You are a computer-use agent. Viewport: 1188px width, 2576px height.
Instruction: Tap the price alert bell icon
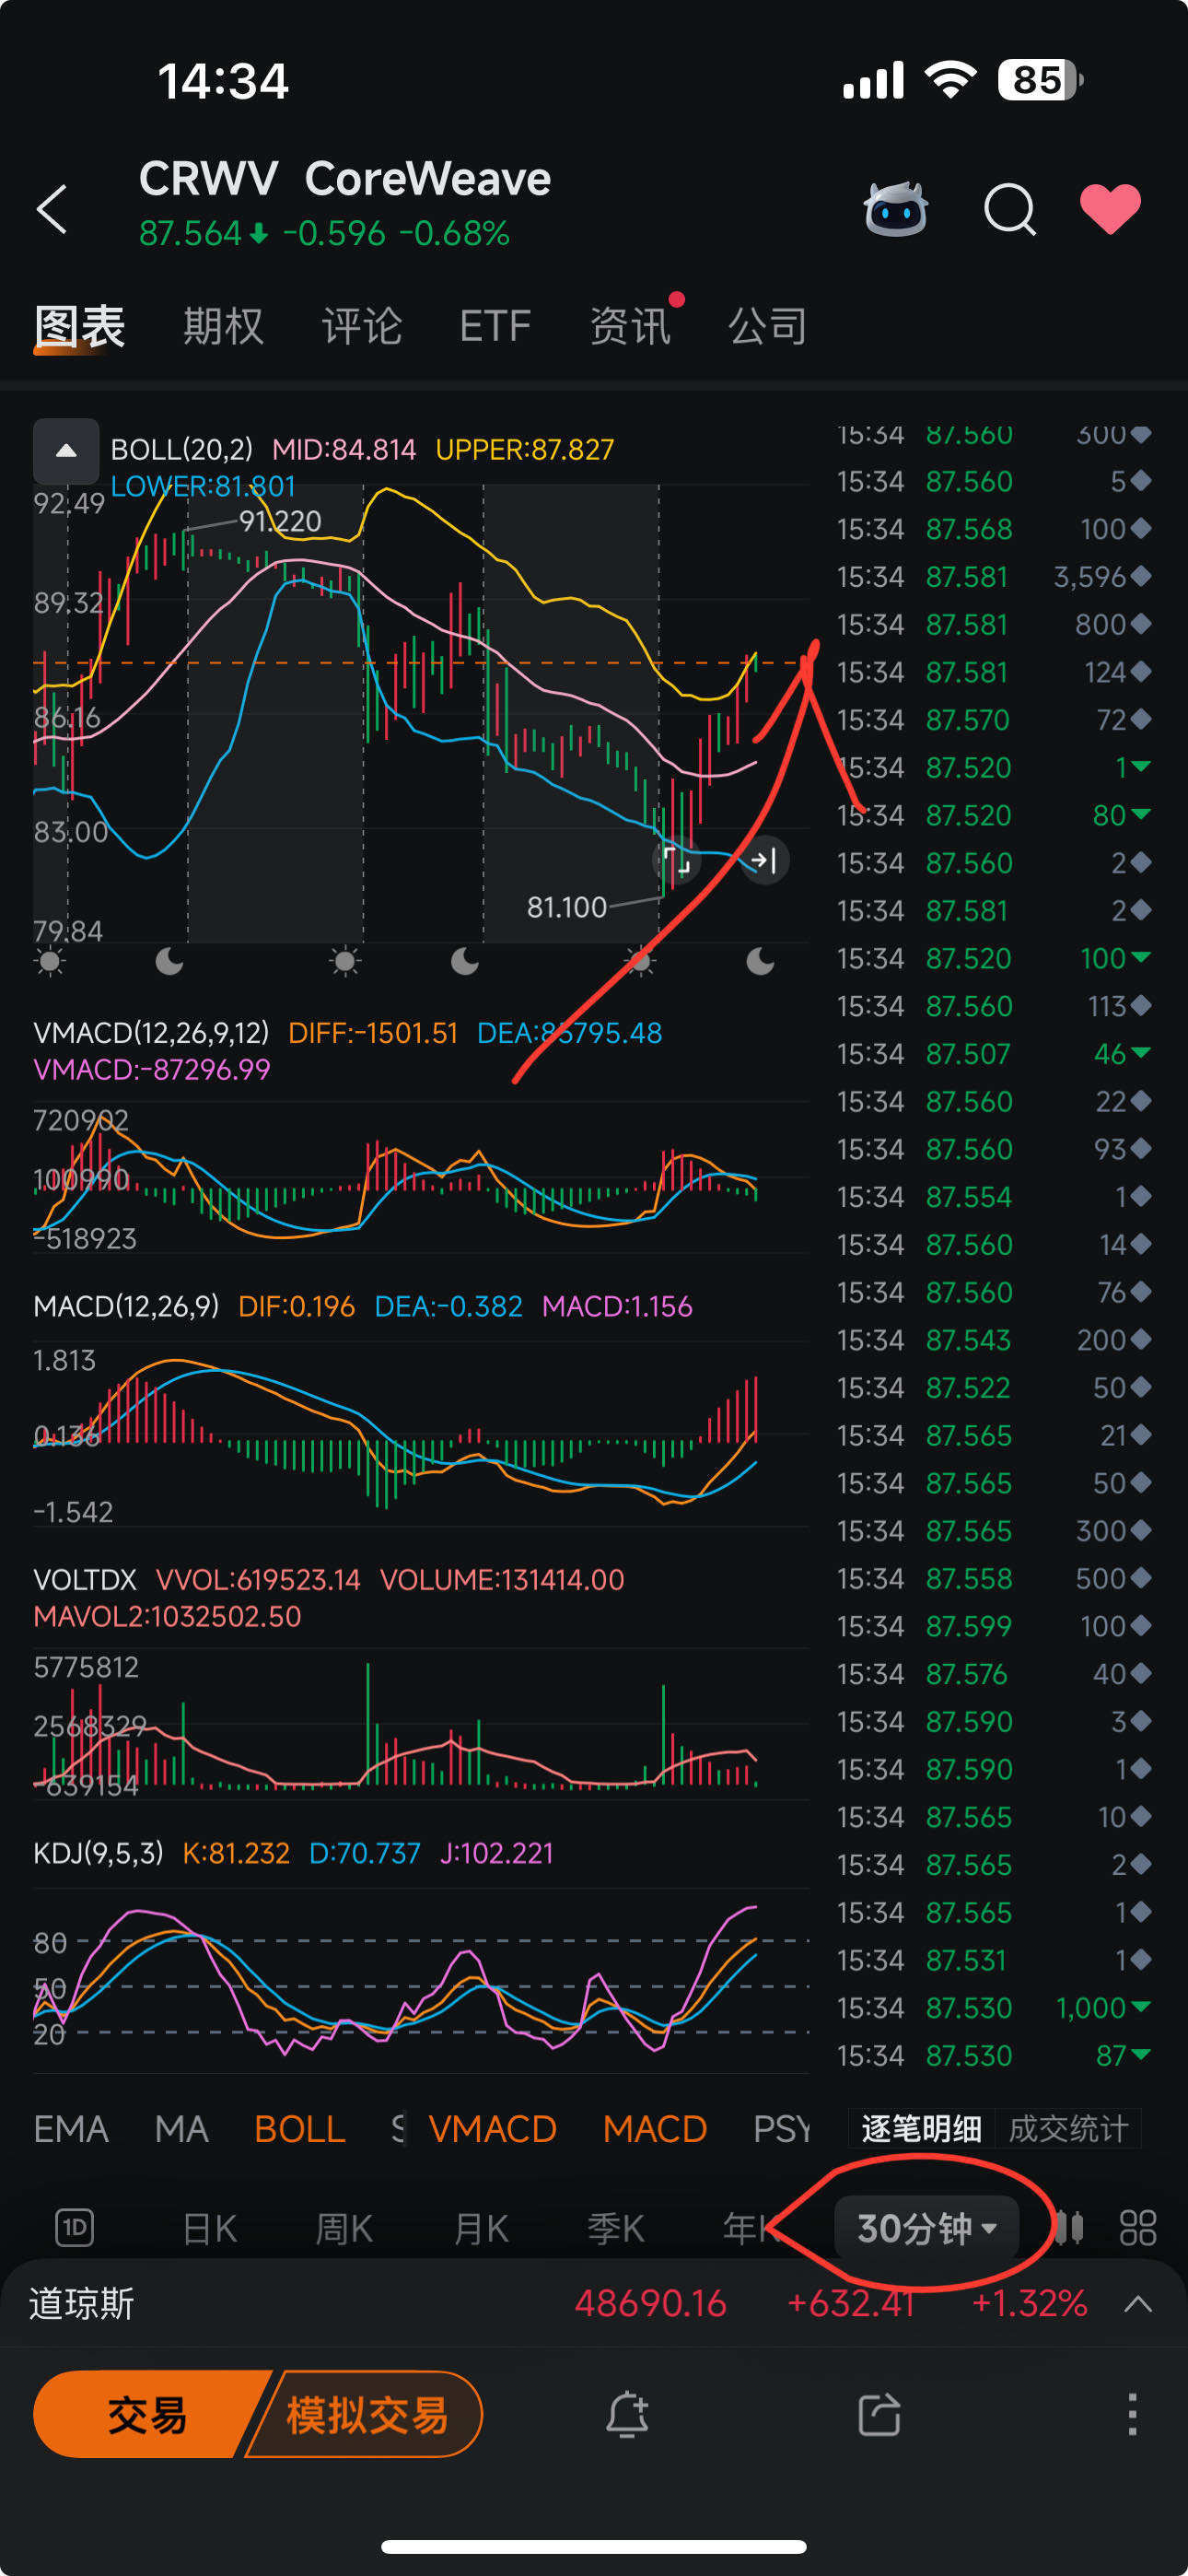627,2414
